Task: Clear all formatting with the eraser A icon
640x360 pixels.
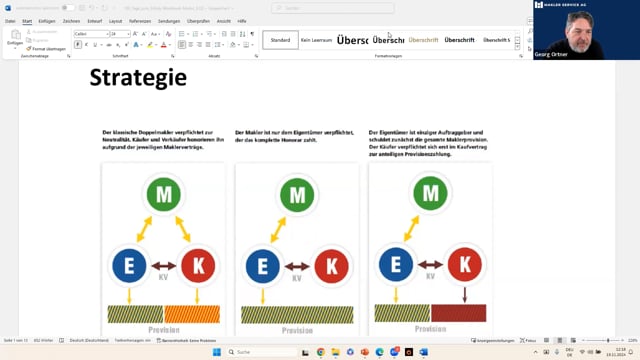Action: click(168, 34)
